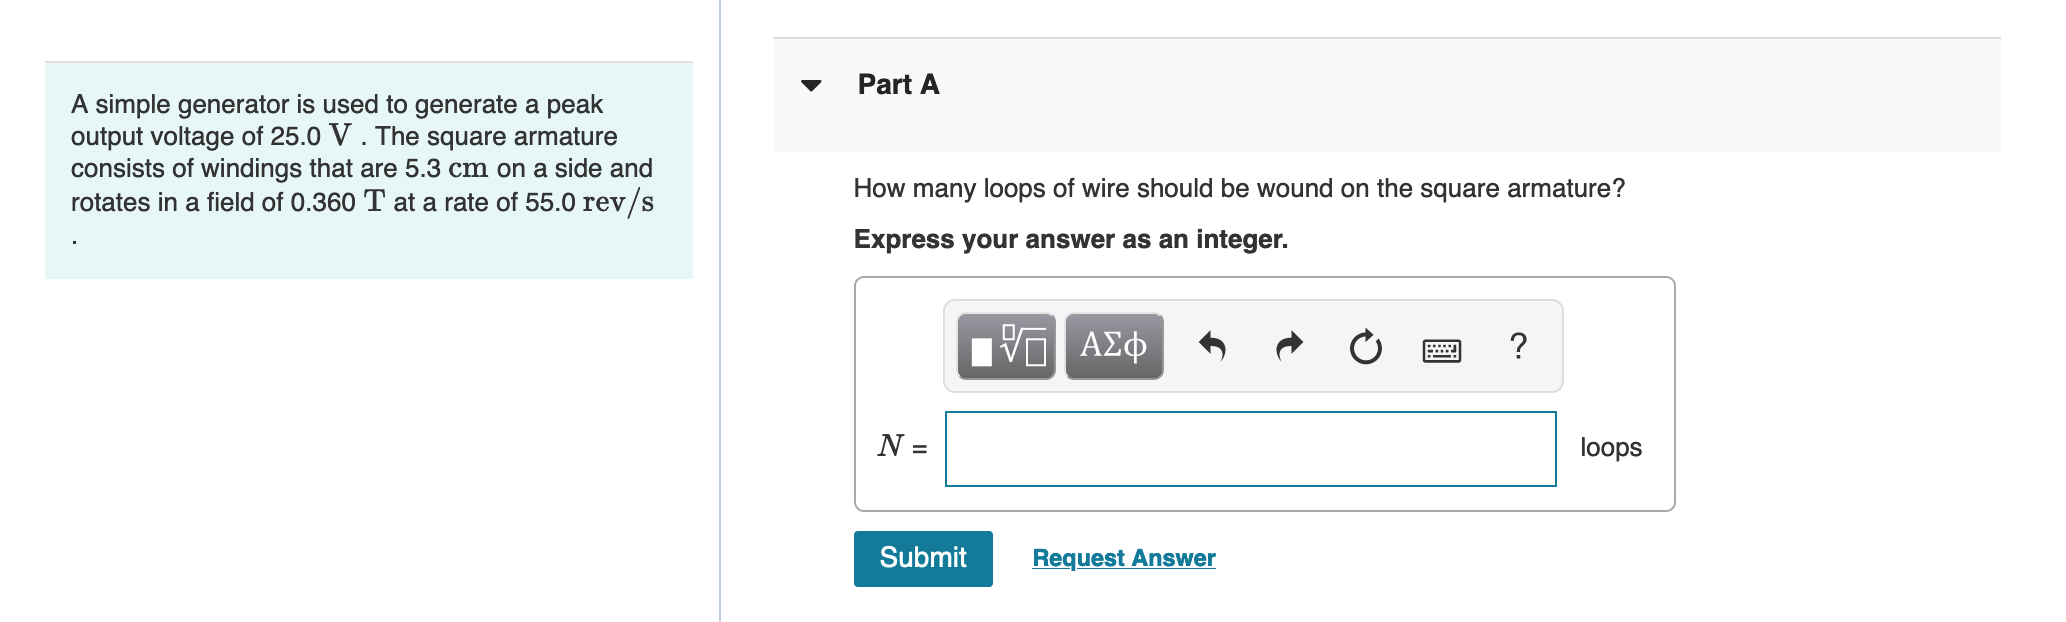Click the 'loops' unit label
This screenshot has width=2066, height=622.
click(x=1611, y=447)
